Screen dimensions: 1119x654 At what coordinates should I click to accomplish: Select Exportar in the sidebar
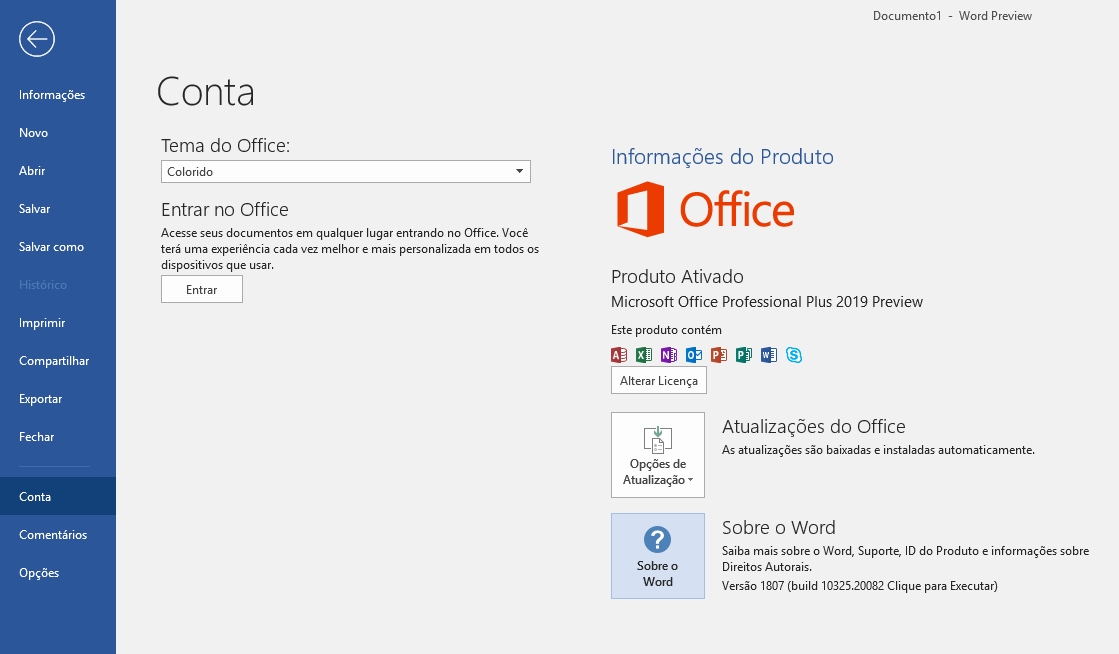(58, 398)
